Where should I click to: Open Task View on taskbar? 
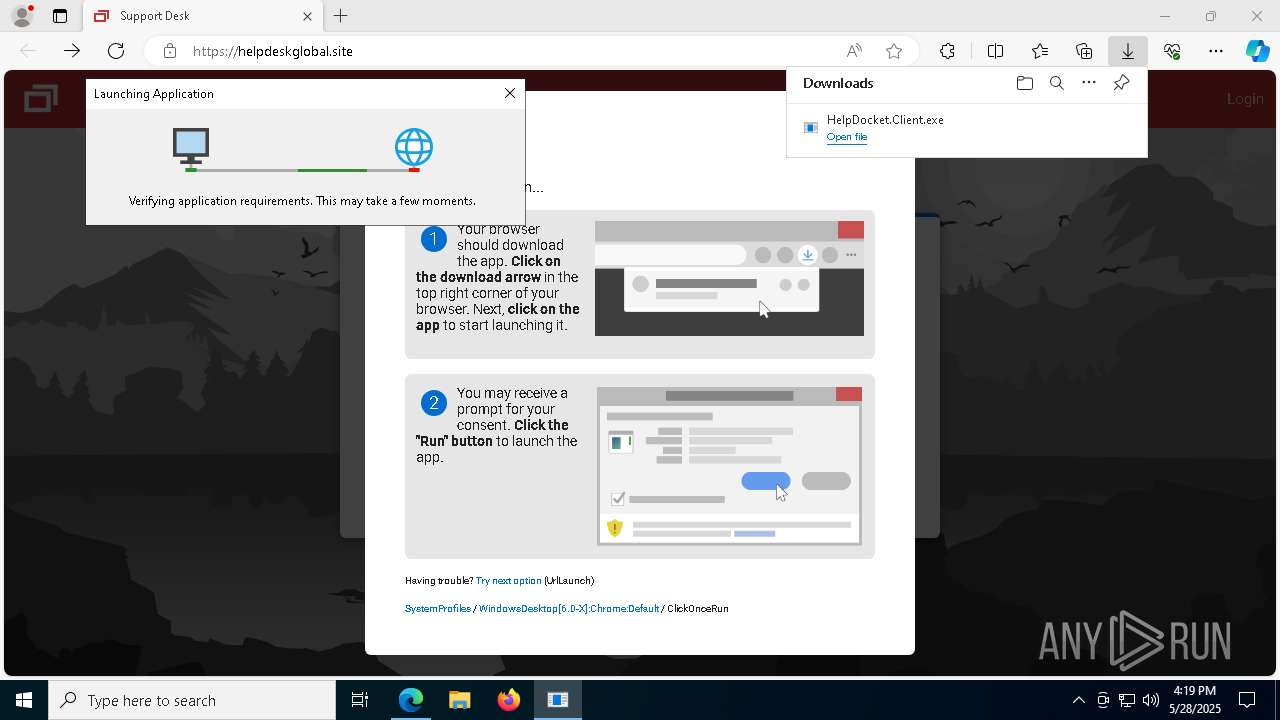[x=360, y=700]
